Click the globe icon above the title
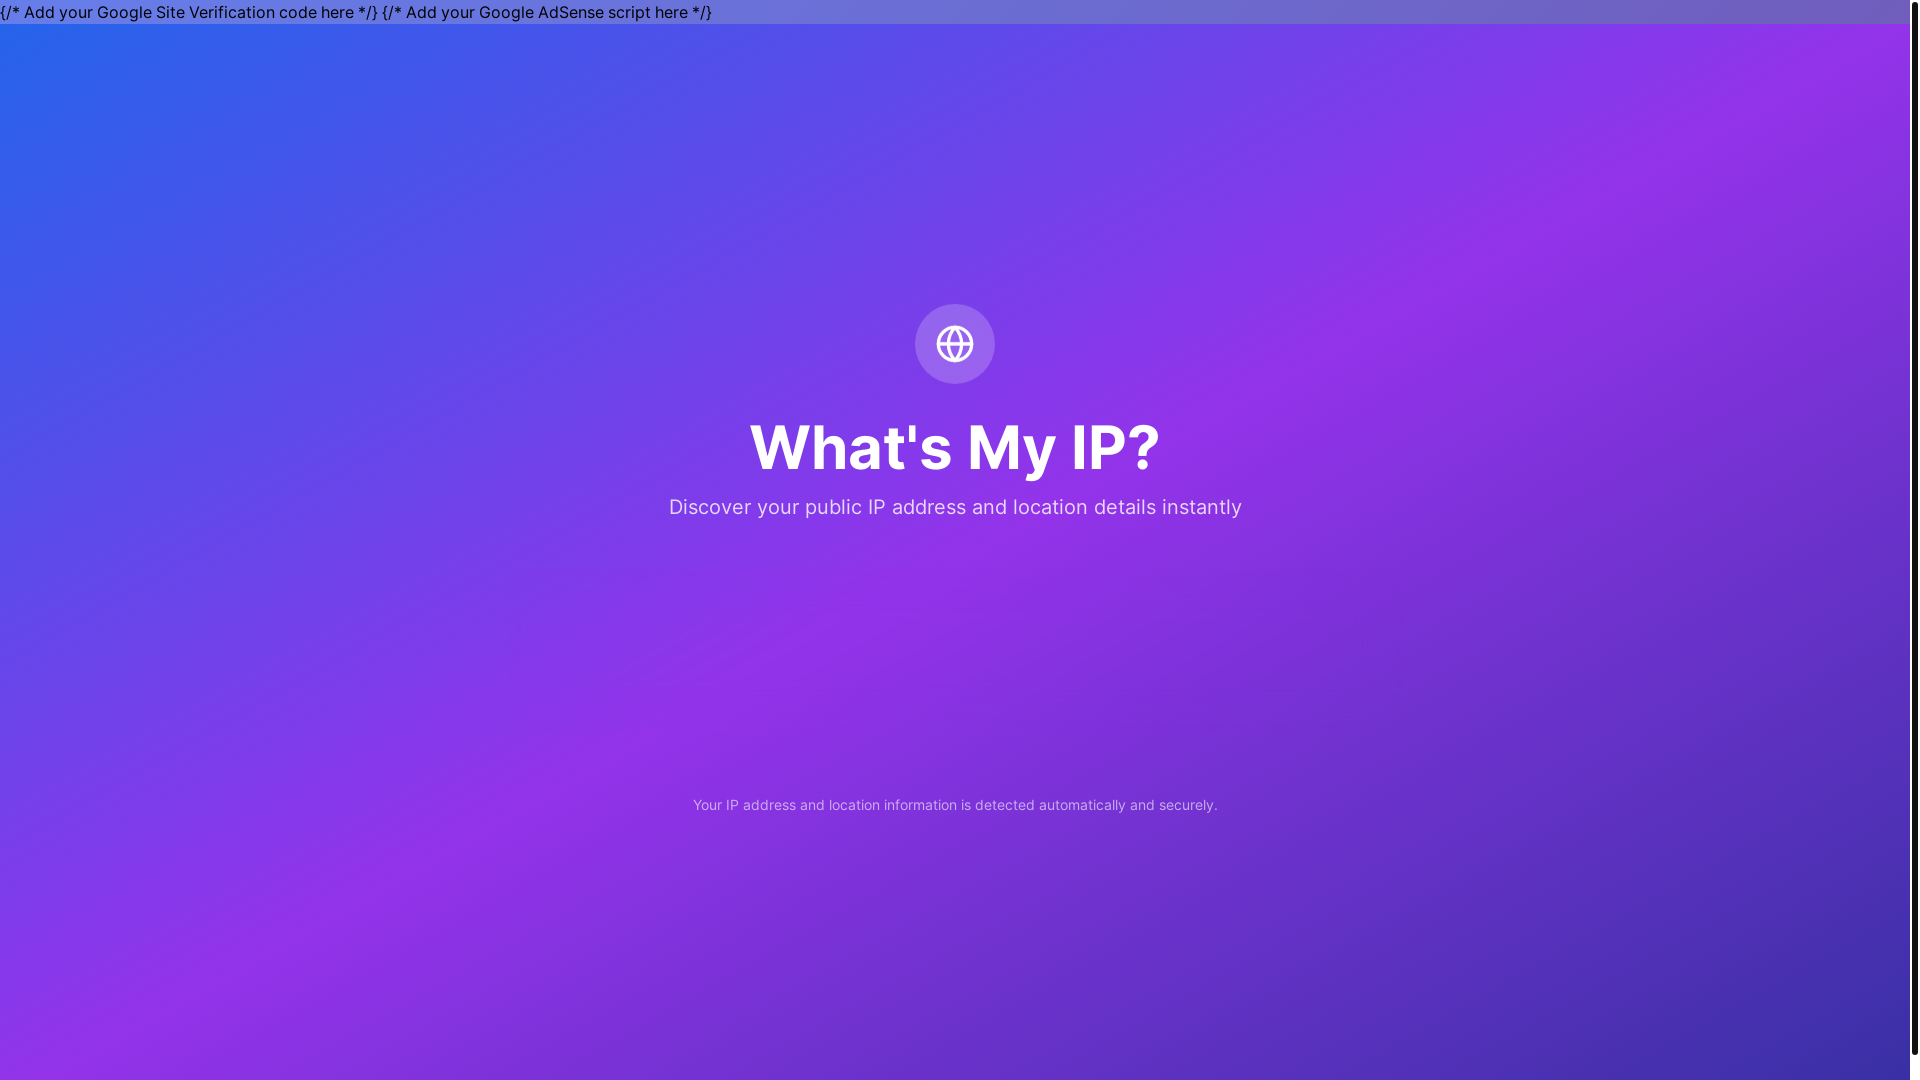The width and height of the screenshot is (1920, 1080). pyautogui.click(x=954, y=344)
